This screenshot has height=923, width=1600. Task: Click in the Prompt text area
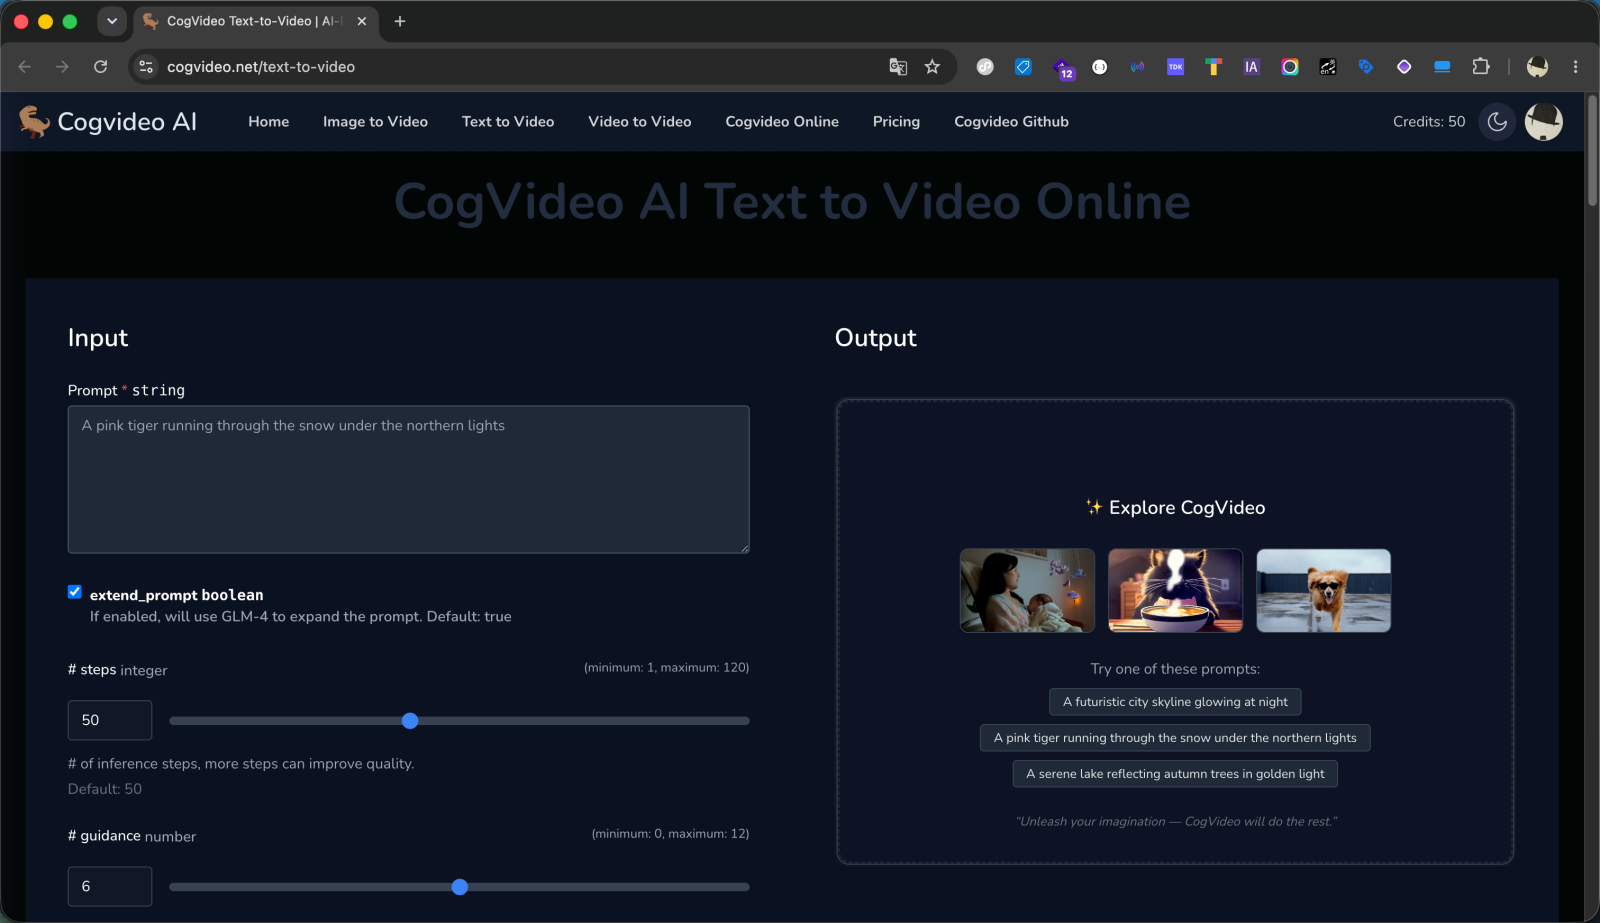point(408,479)
